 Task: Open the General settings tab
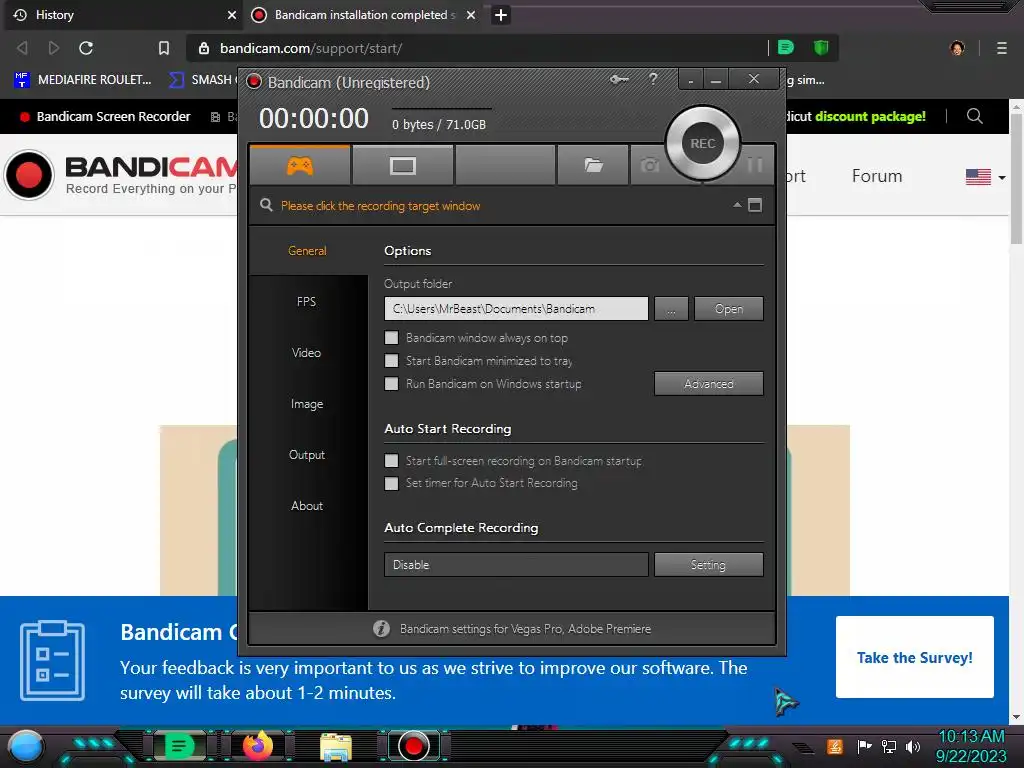point(307,251)
